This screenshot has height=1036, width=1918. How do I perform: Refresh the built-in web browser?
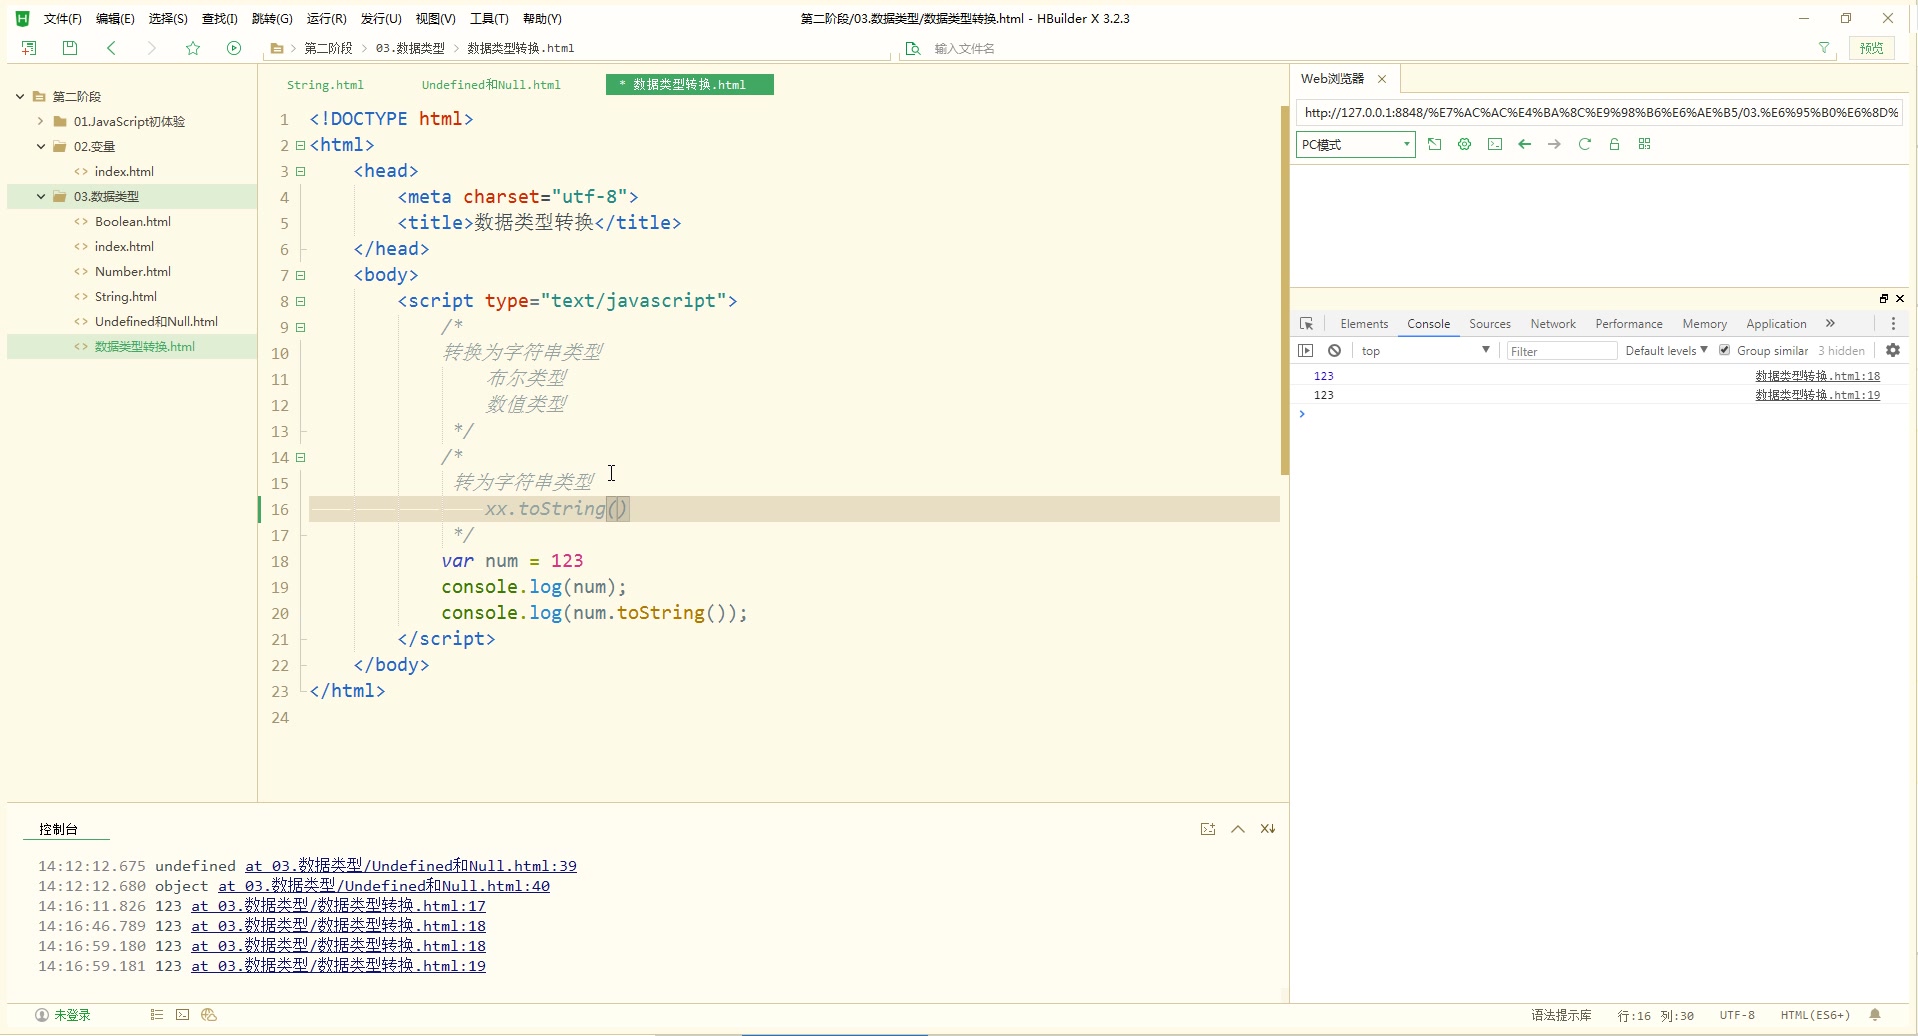1584,144
